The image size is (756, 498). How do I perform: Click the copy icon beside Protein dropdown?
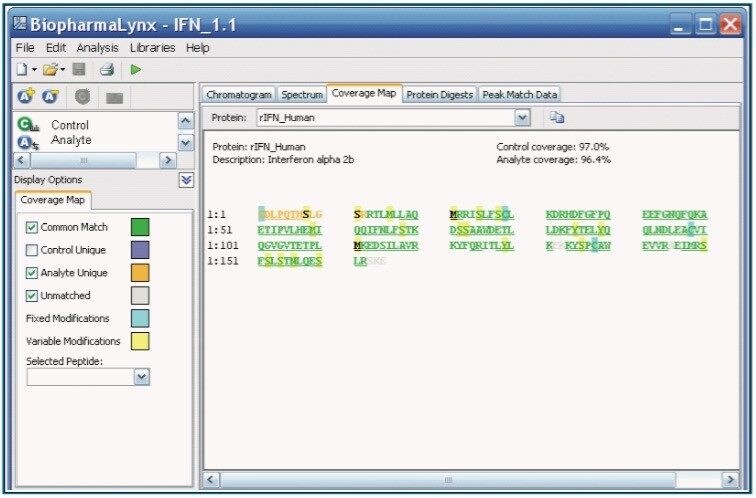pos(557,118)
